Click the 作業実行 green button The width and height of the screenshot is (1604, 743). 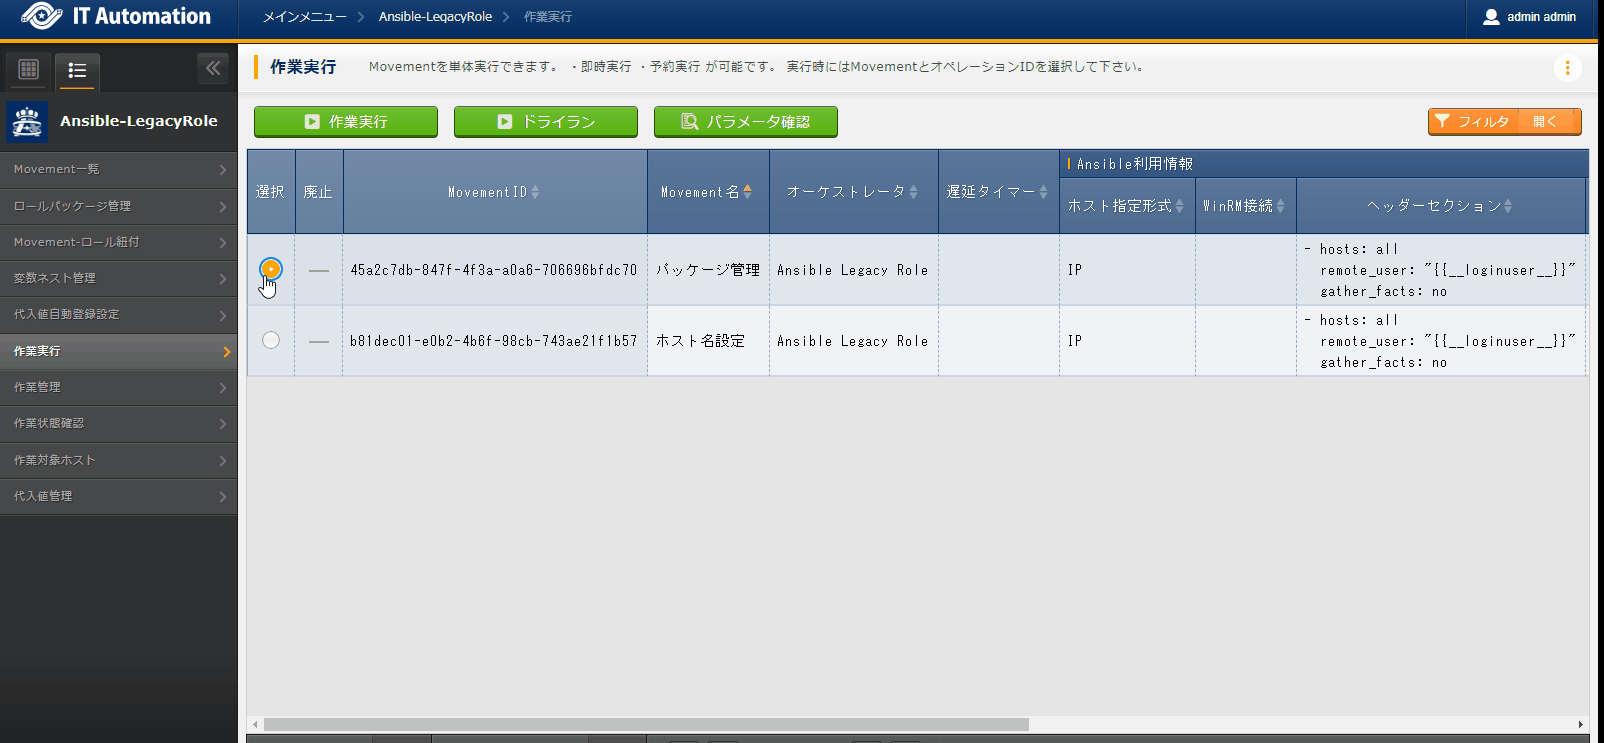[x=346, y=122]
